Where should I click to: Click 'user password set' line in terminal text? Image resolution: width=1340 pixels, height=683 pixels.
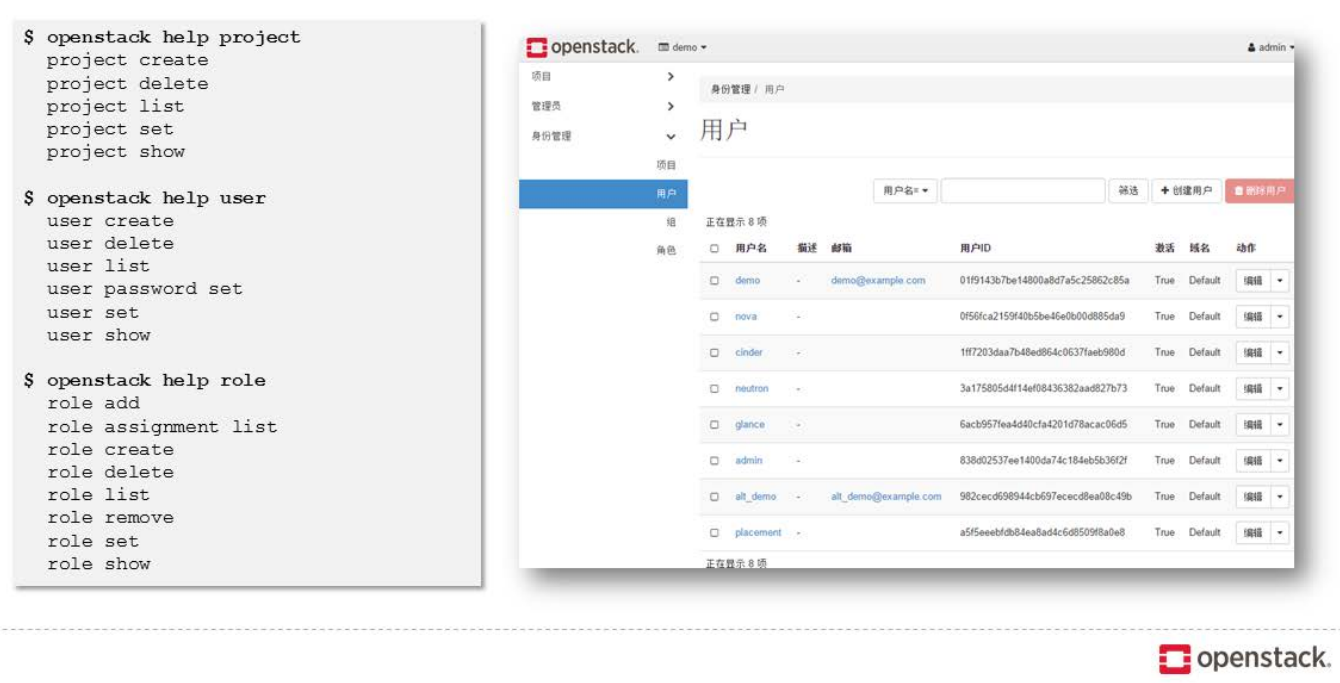click(x=144, y=289)
